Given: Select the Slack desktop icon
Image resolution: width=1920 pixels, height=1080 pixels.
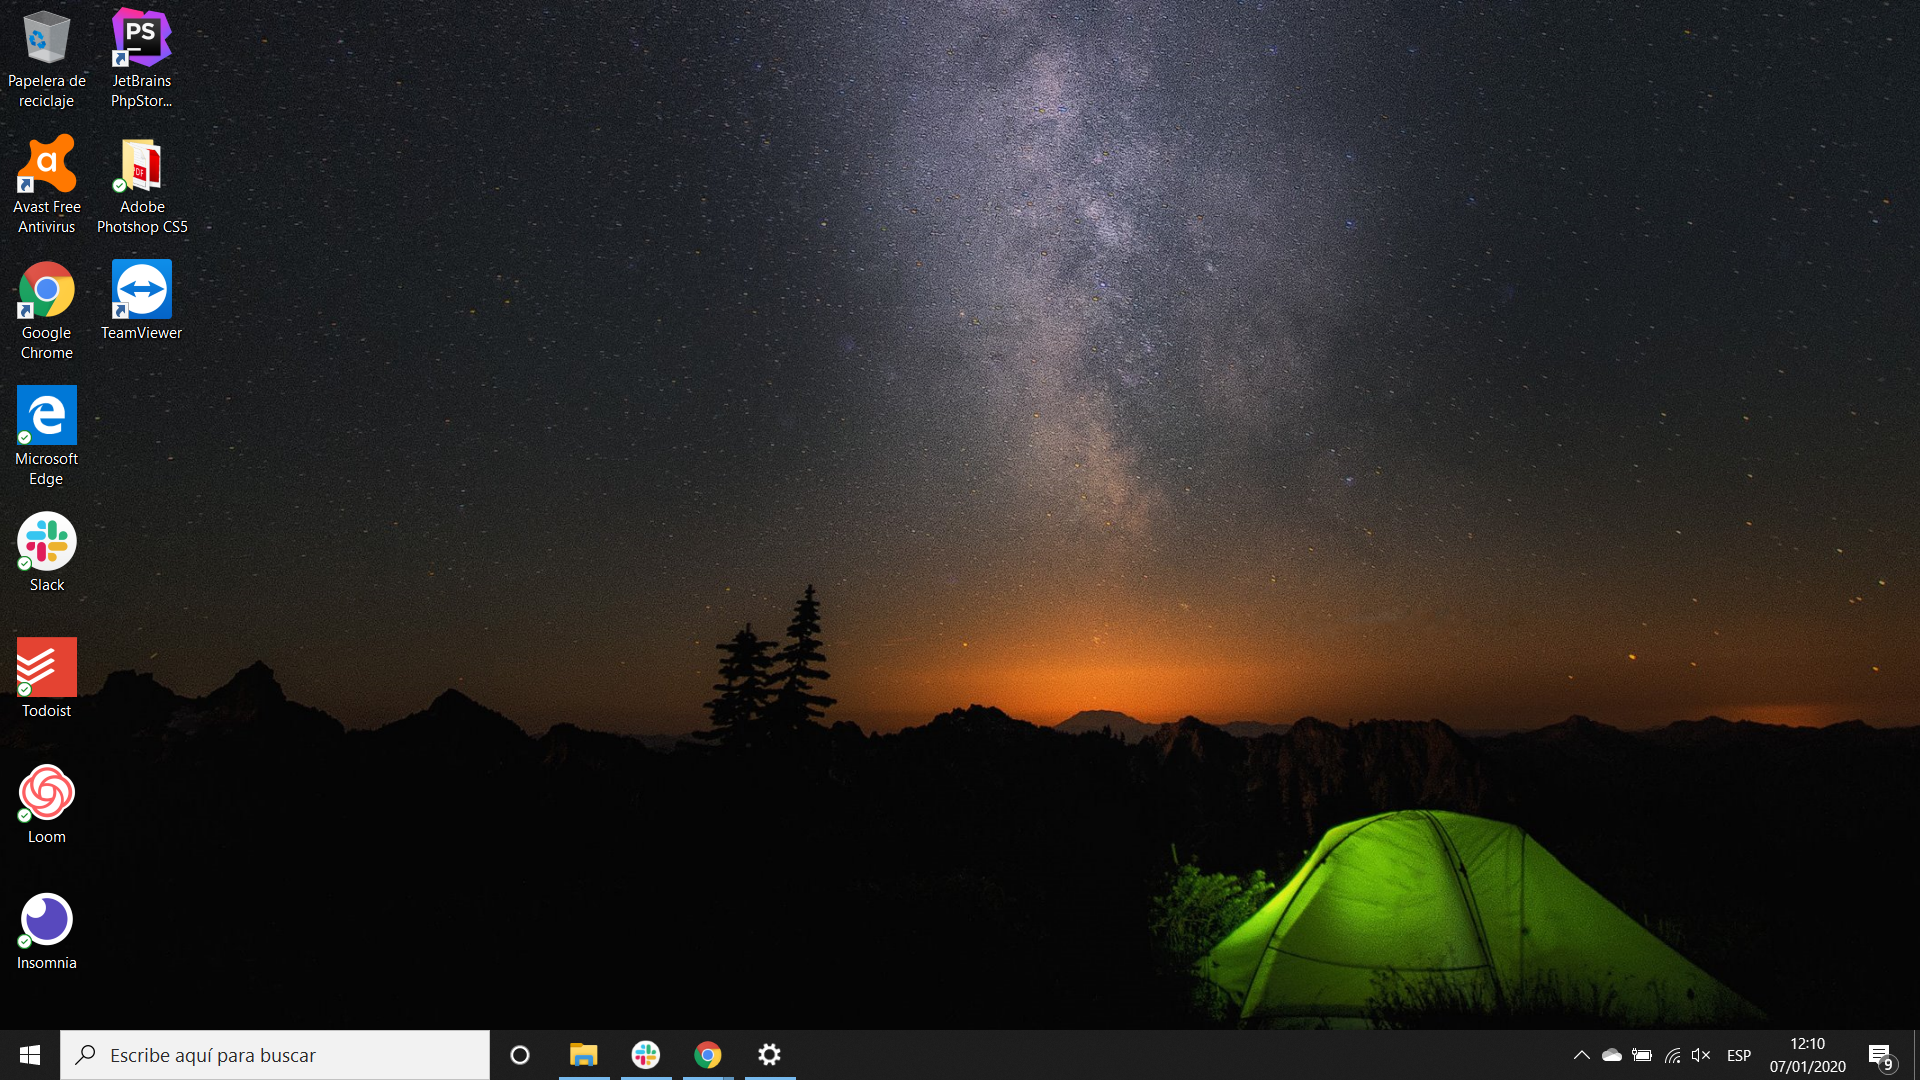Looking at the screenshot, I should pos(46,554).
